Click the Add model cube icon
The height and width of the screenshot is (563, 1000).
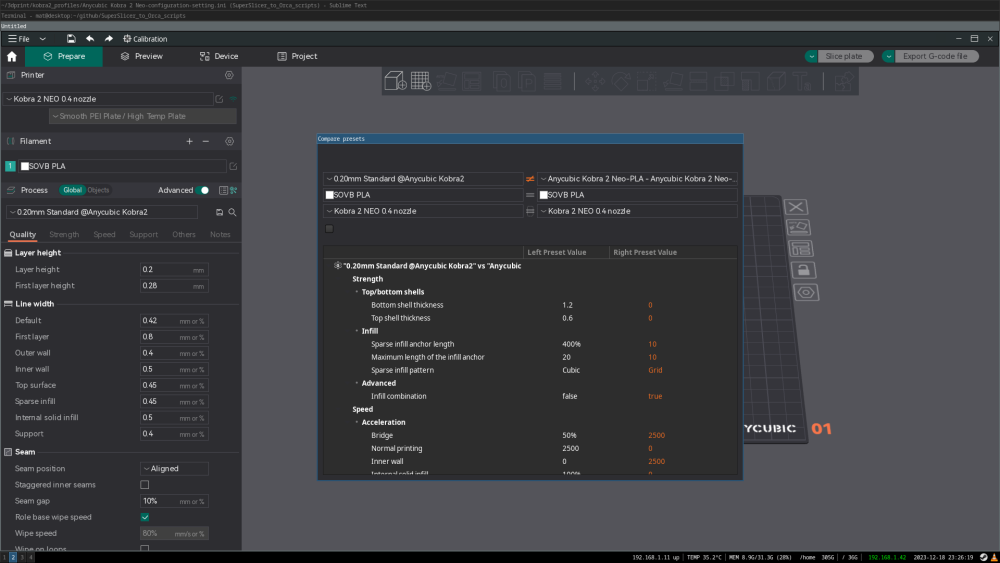(x=395, y=81)
